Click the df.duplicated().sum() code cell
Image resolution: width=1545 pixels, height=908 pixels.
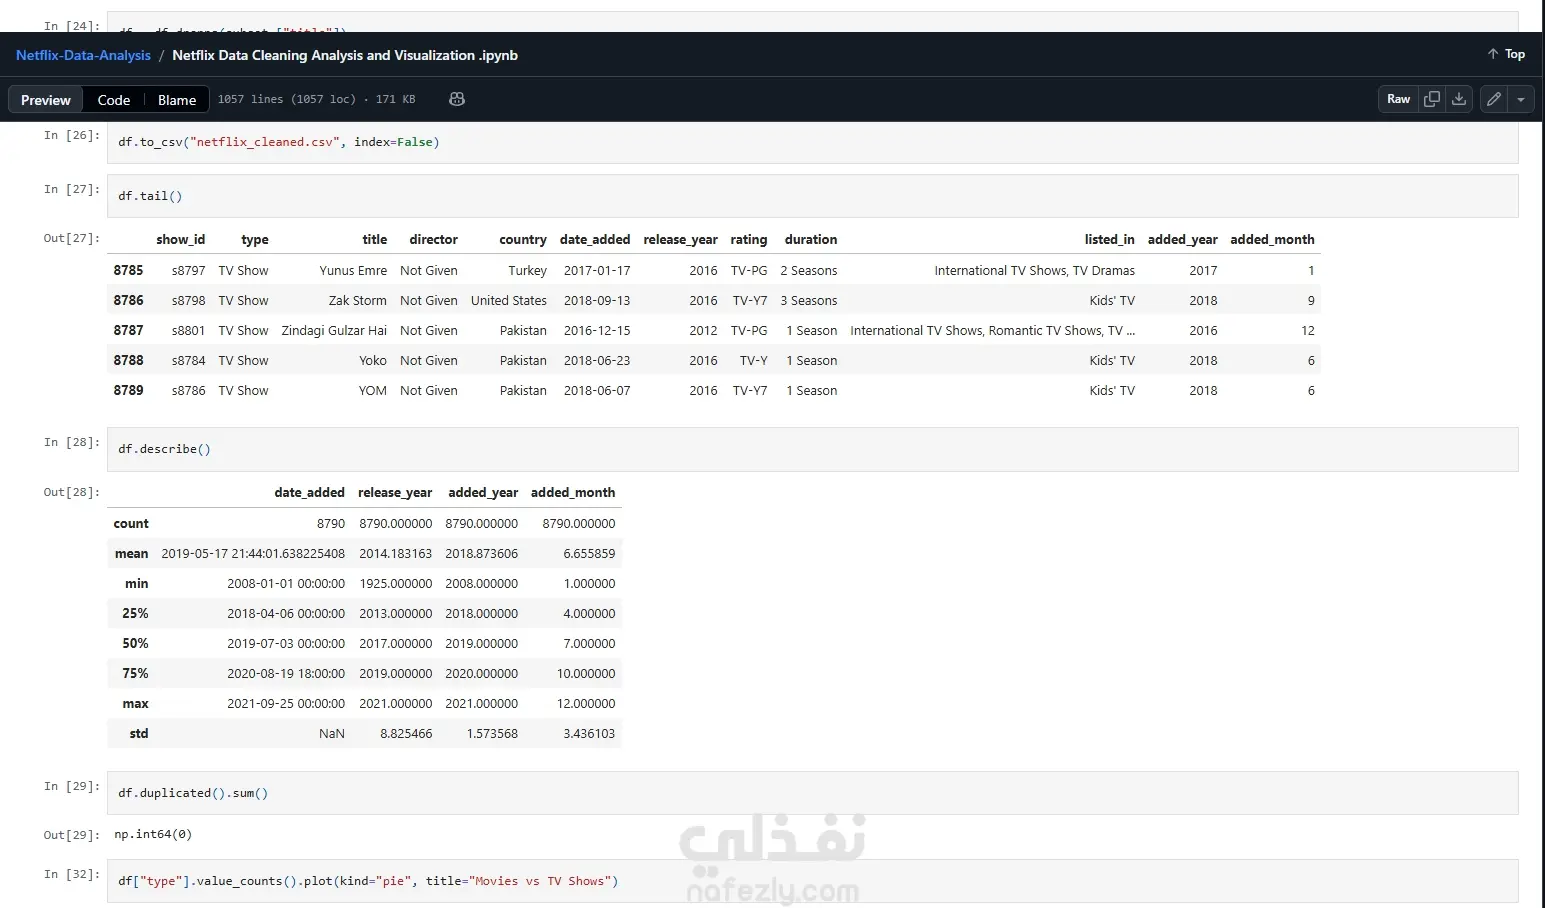click(x=812, y=793)
